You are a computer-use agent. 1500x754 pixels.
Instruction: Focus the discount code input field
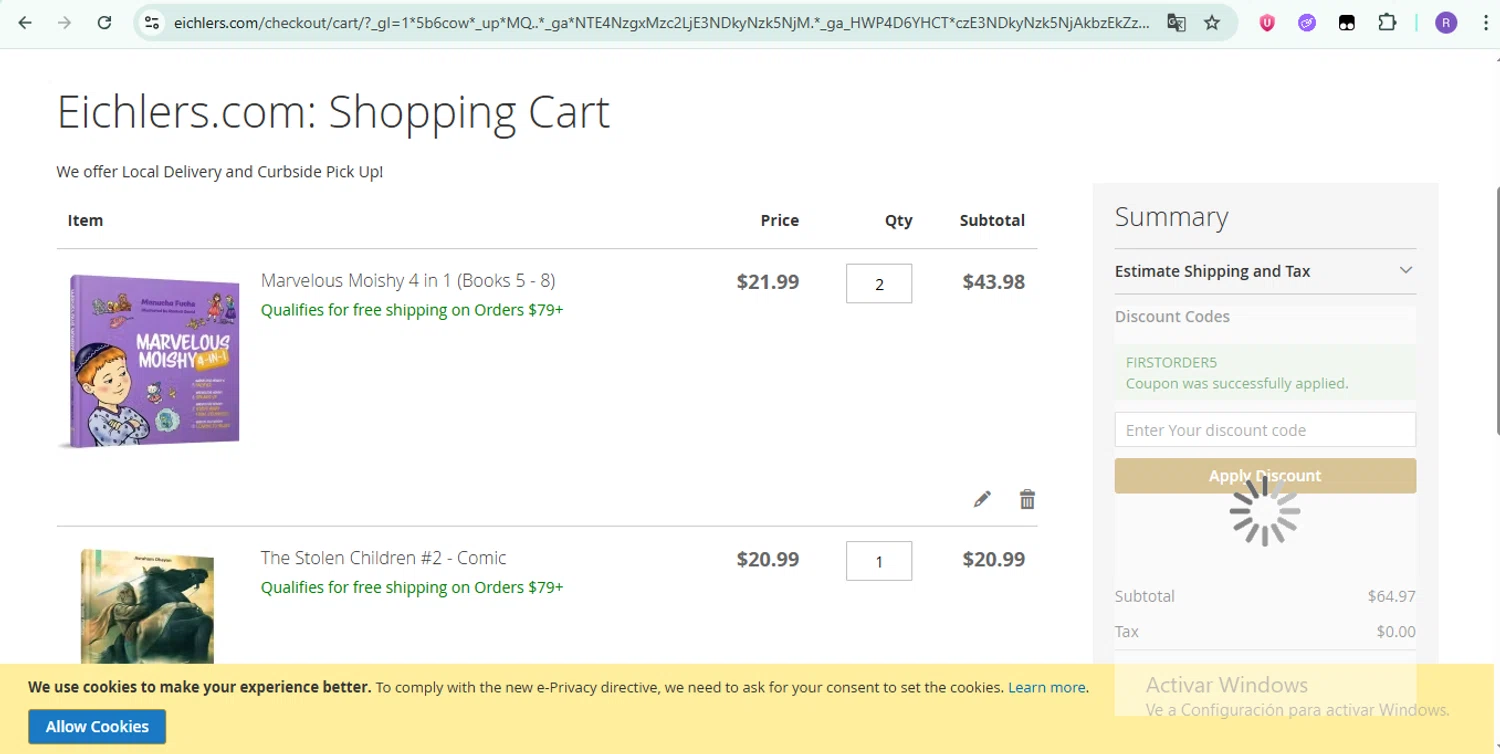[x=1265, y=430]
